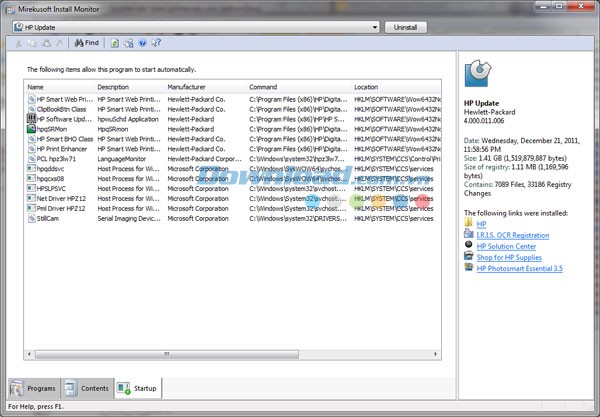The width and height of the screenshot is (600, 417).
Task: Click the Refresh toolbar icon
Action: click(114, 43)
